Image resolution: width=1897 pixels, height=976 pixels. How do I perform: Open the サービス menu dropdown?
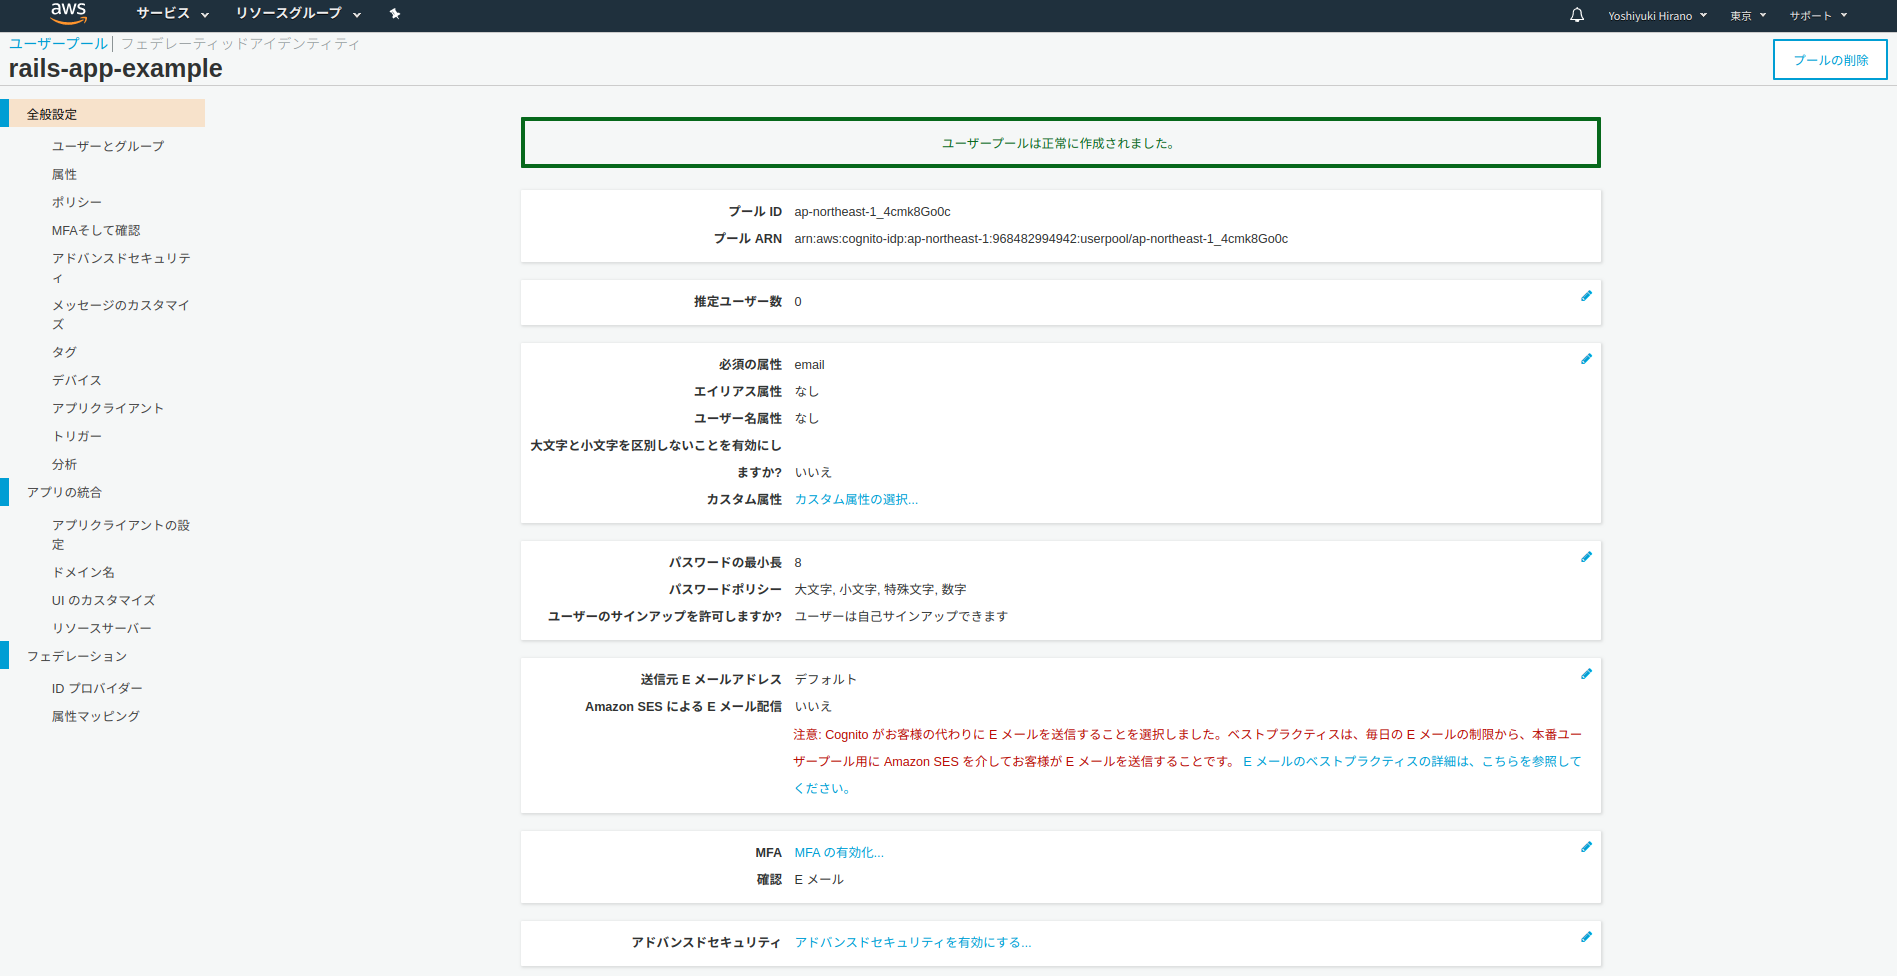point(170,15)
